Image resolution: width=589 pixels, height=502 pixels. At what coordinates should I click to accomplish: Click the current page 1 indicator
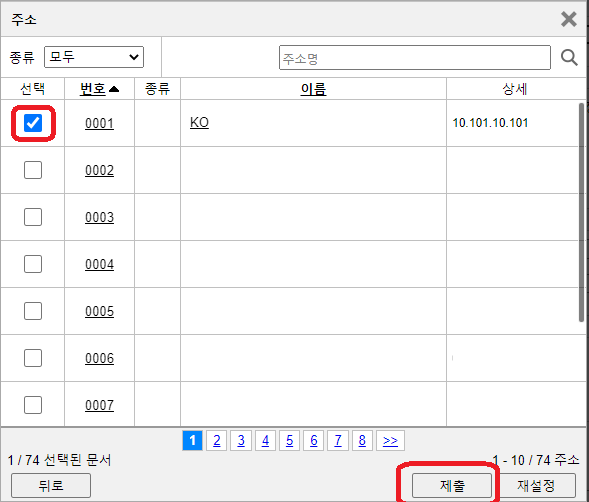[x=192, y=440]
